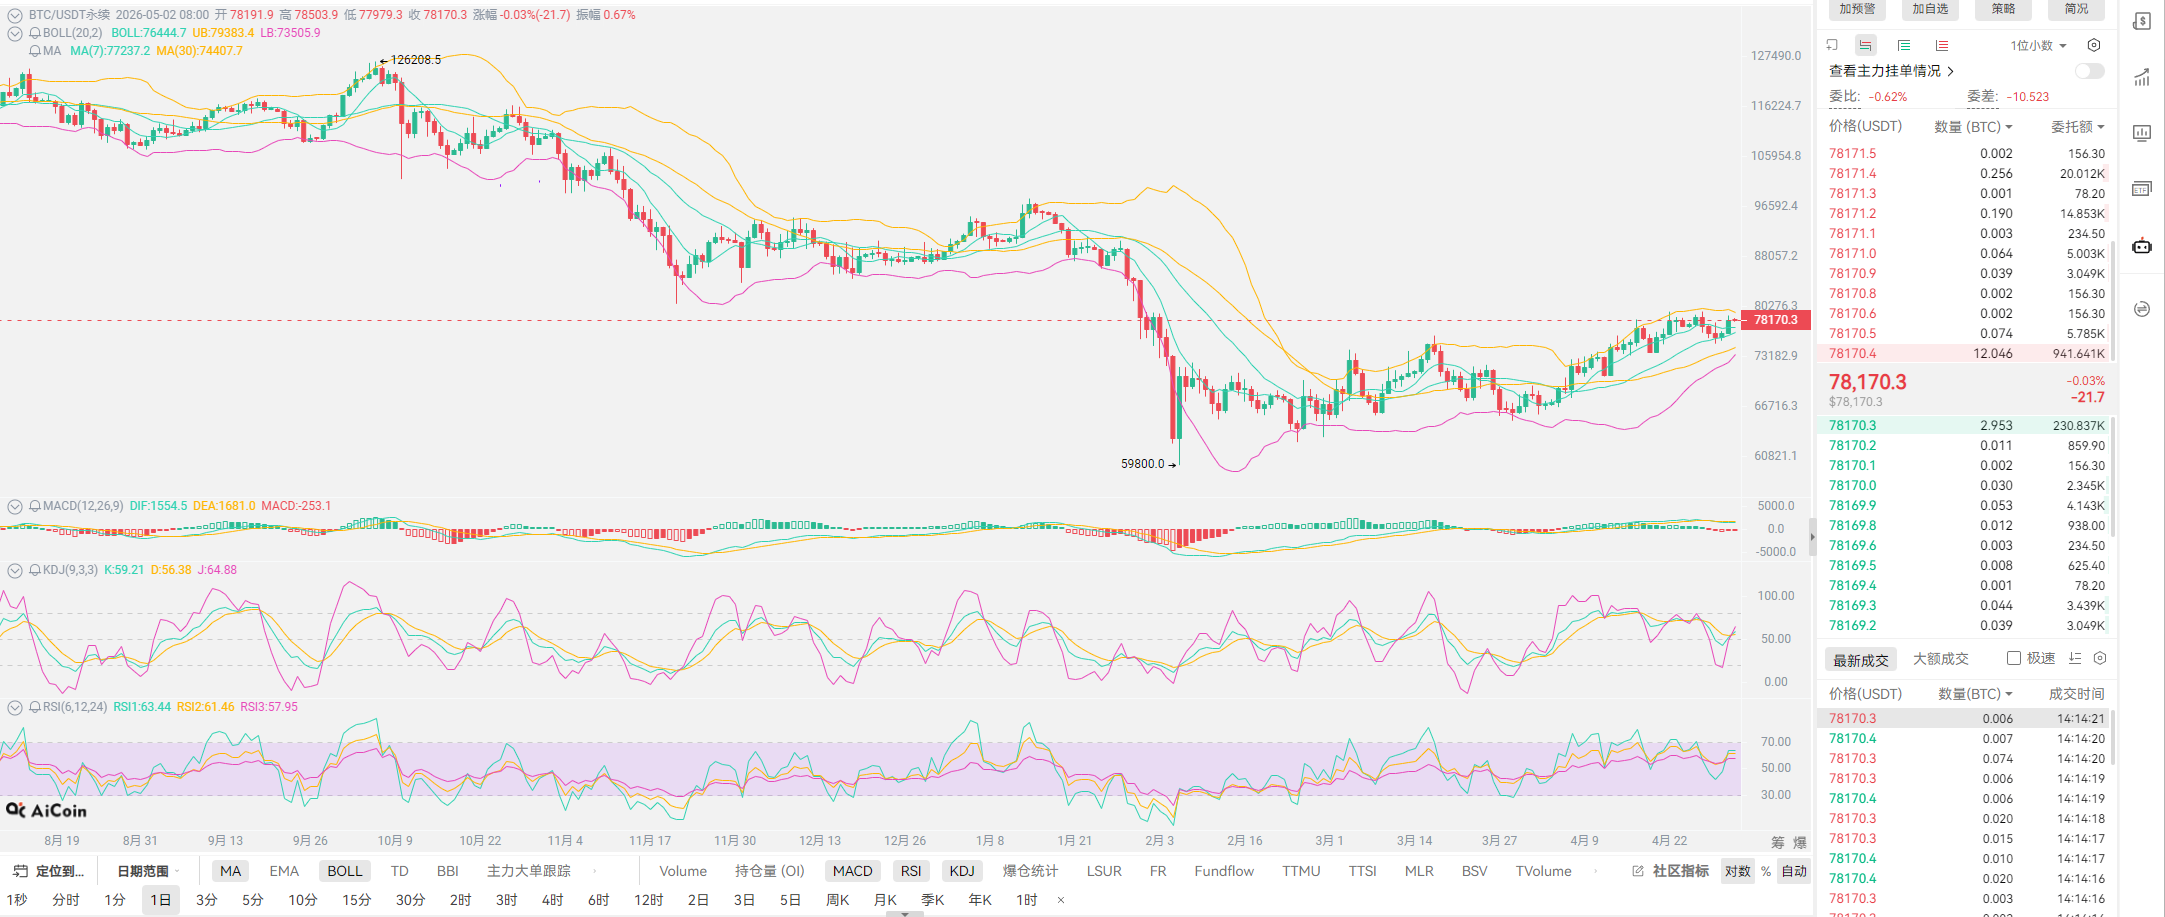The image size is (2165, 917).
Task: Show only red sell orders view
Action: [x=1942, y=45]
